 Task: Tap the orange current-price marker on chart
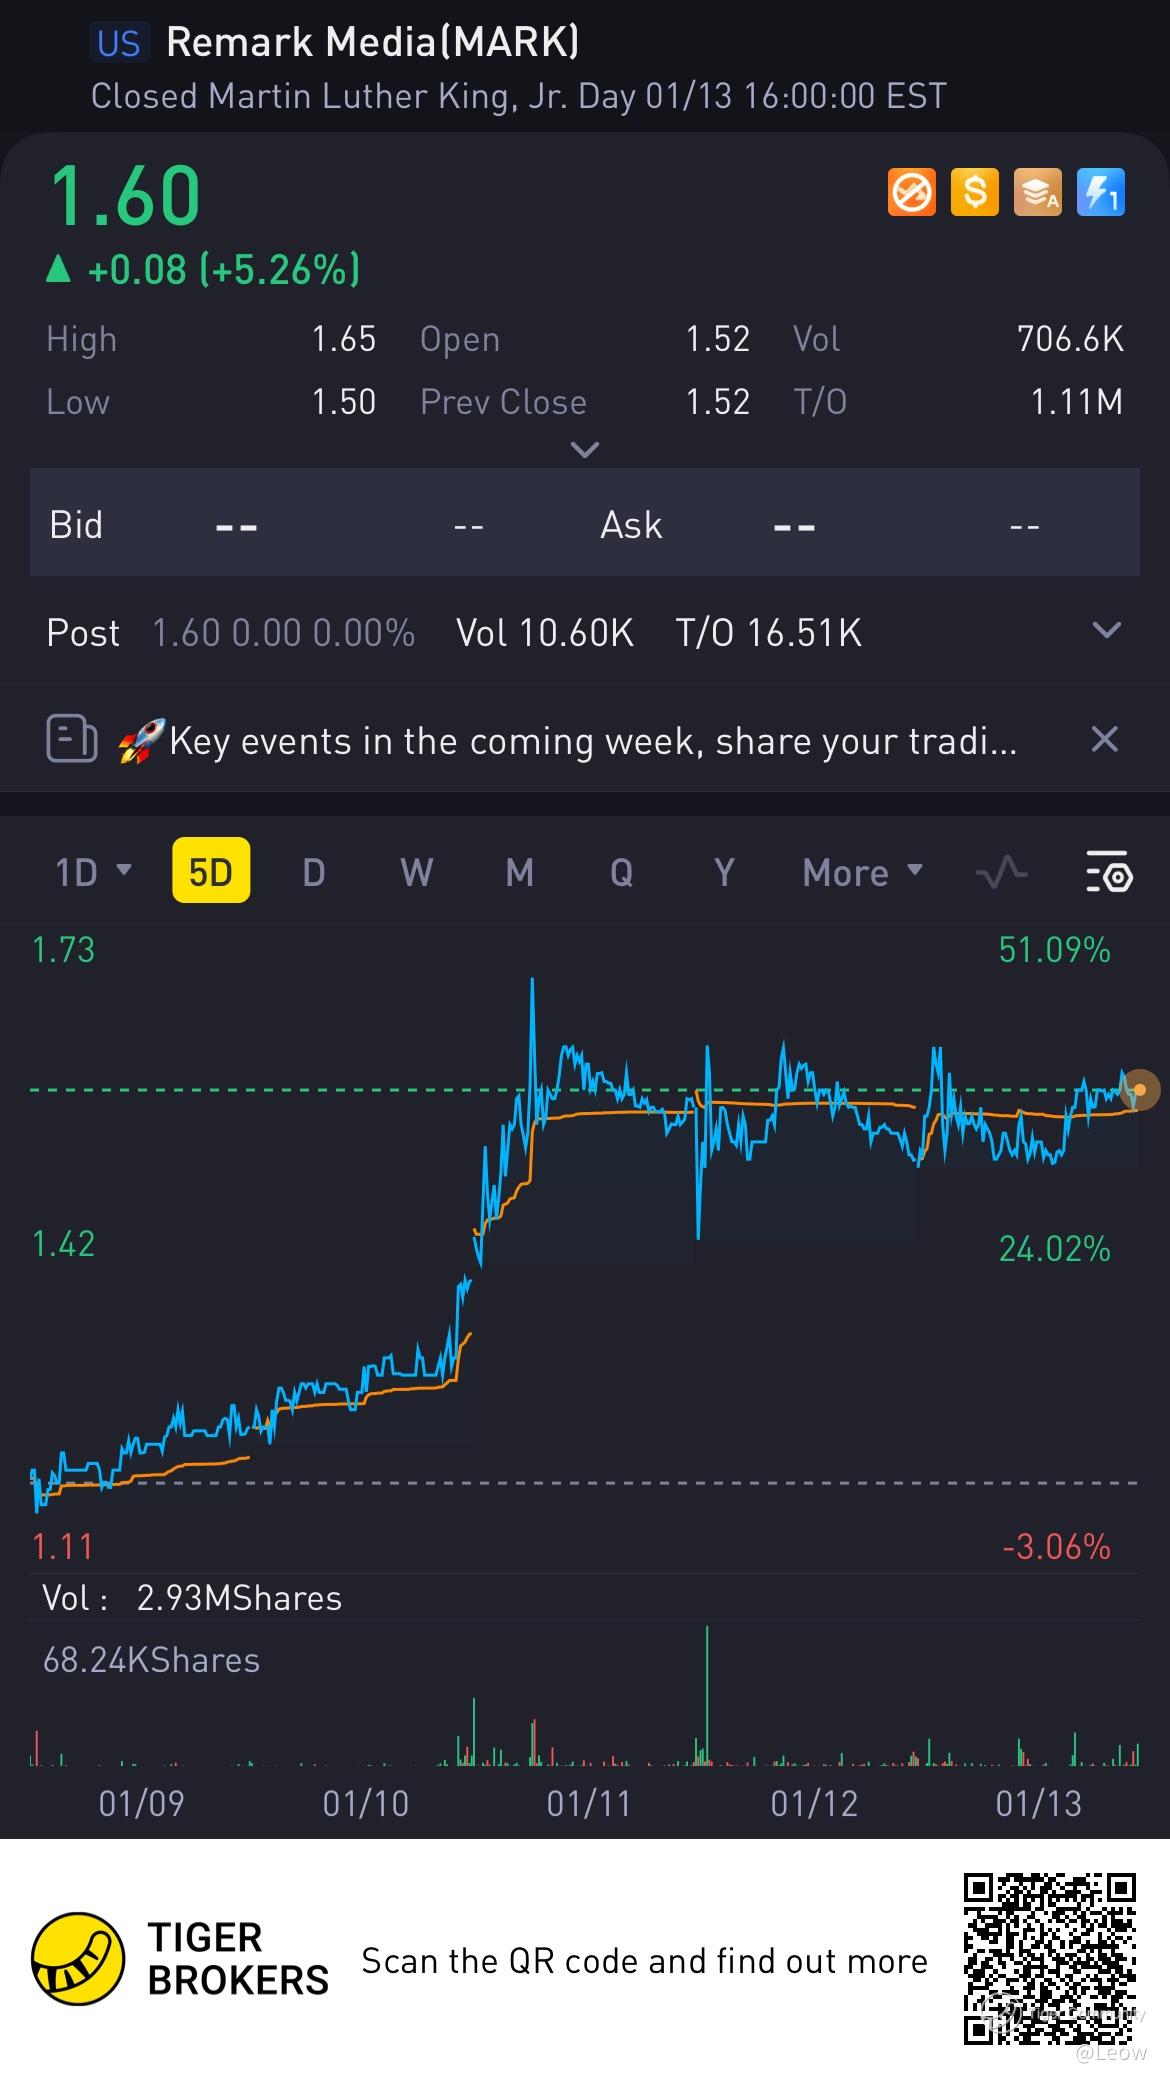pyautogui.click(x=1139, y=1089)
